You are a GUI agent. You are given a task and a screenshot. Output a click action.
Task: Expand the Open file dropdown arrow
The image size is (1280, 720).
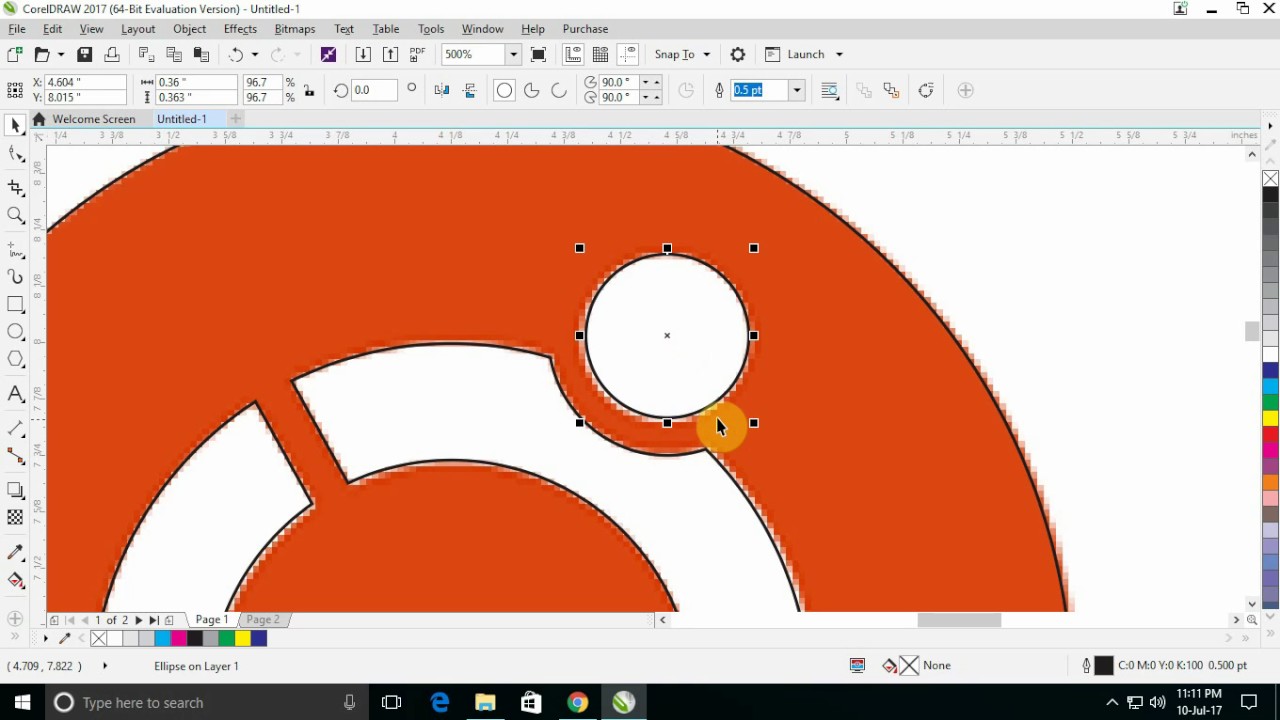point(61,54)
